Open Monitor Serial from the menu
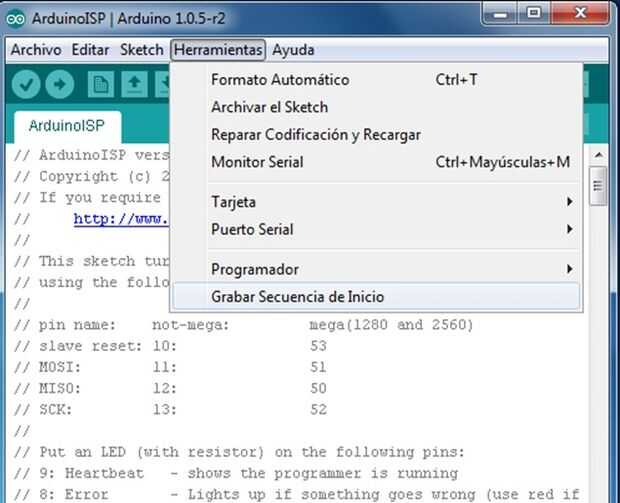Screen dimensions: 620x503 tap(376, 162)
